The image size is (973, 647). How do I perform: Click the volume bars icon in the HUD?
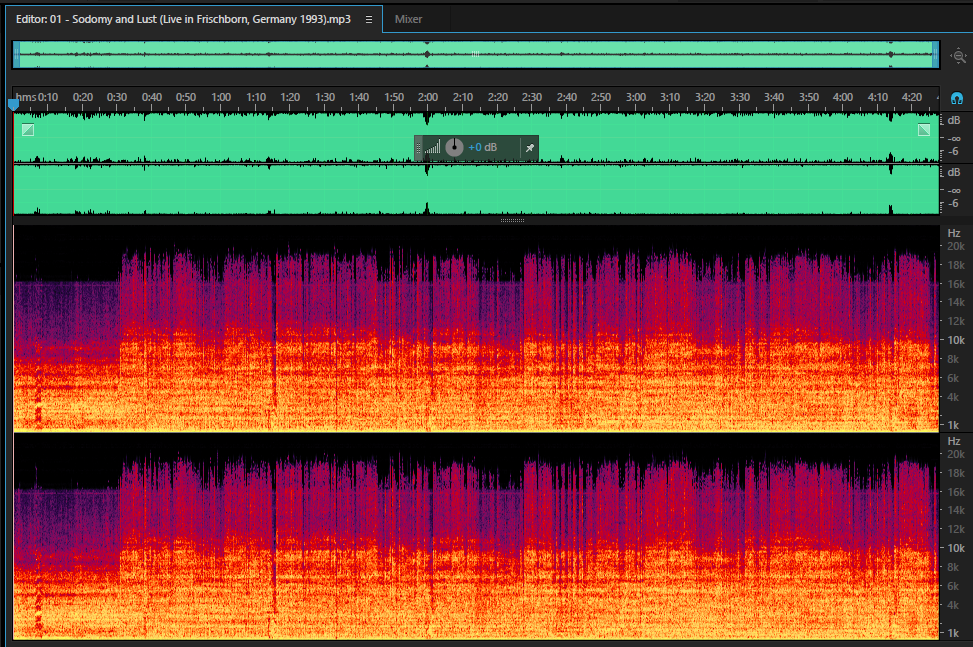tap(433, 147)
